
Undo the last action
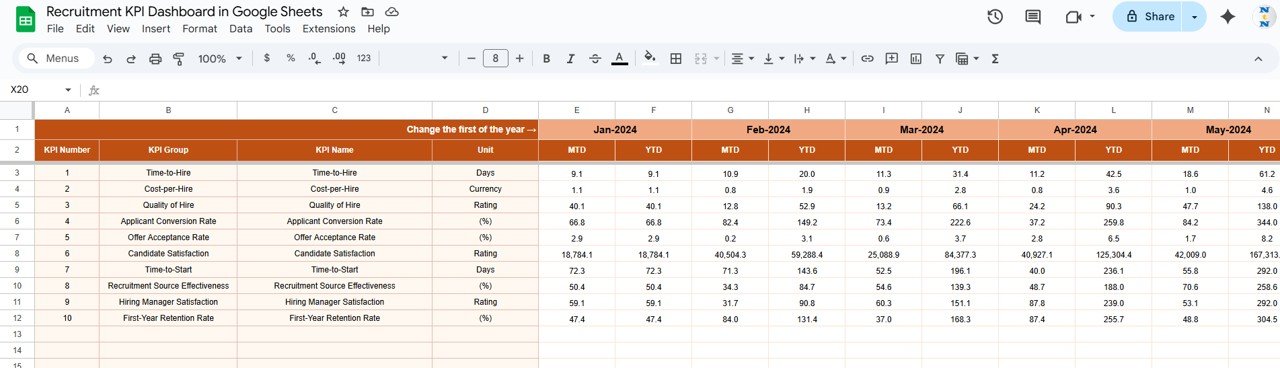[107, 59]
